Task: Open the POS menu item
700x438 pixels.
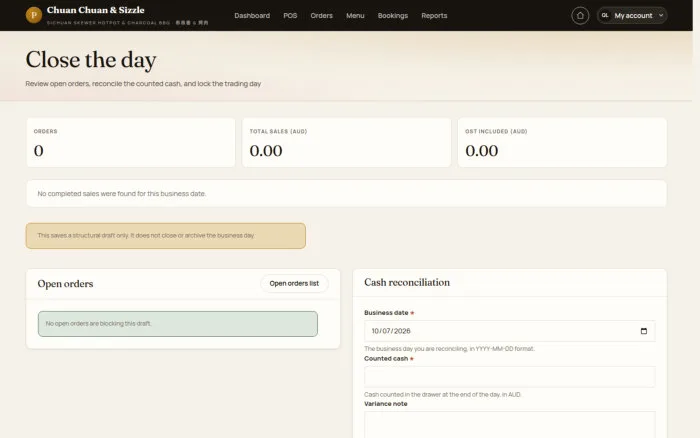Action: click(x=290, y=16)
